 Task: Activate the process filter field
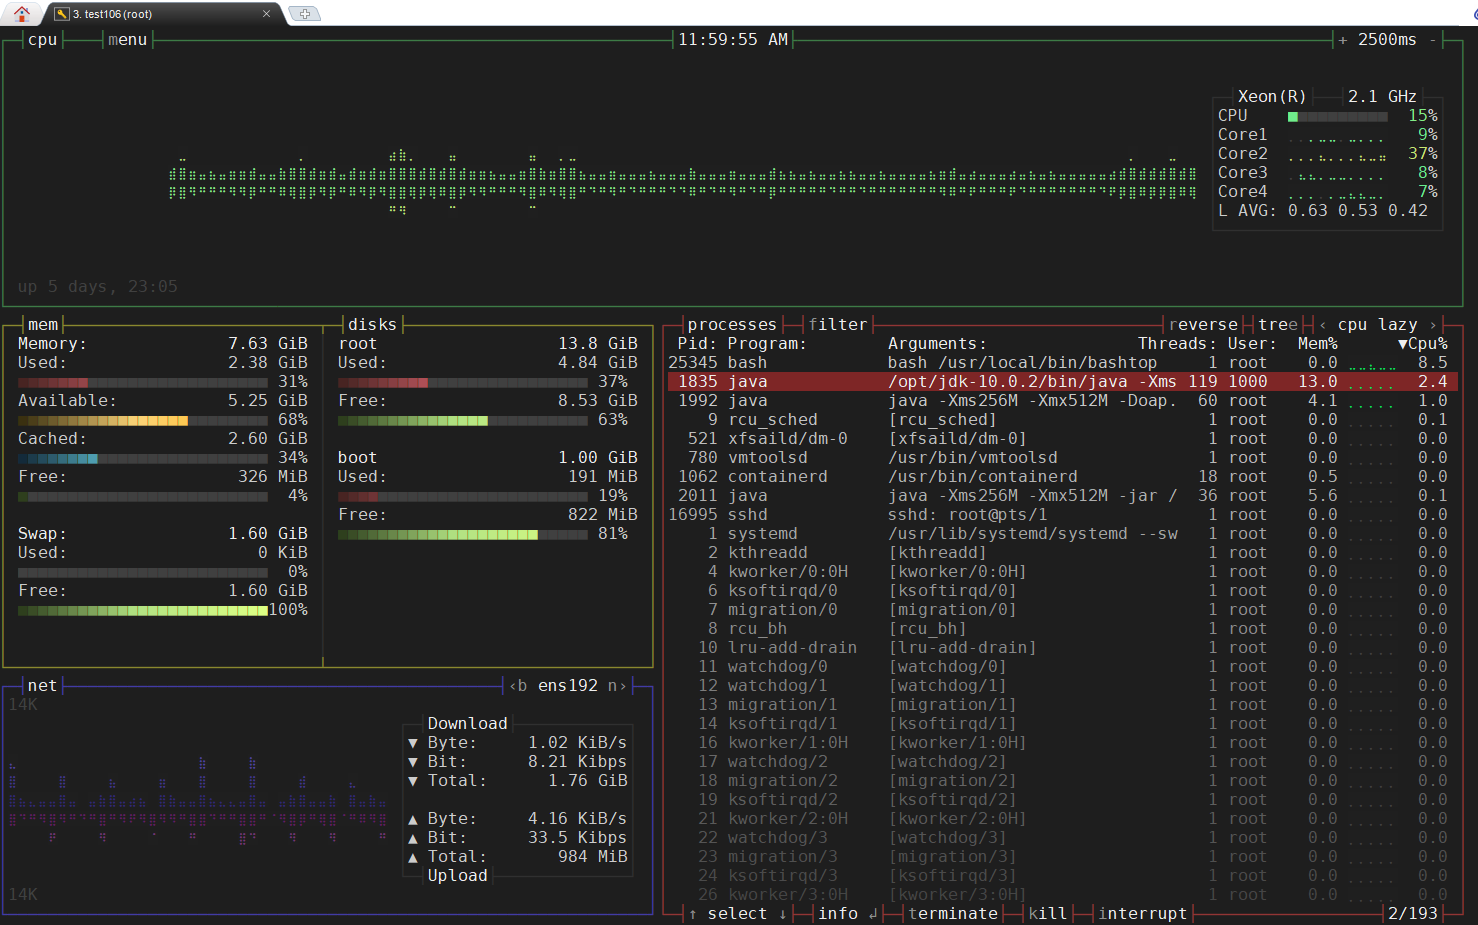[838, 325]
